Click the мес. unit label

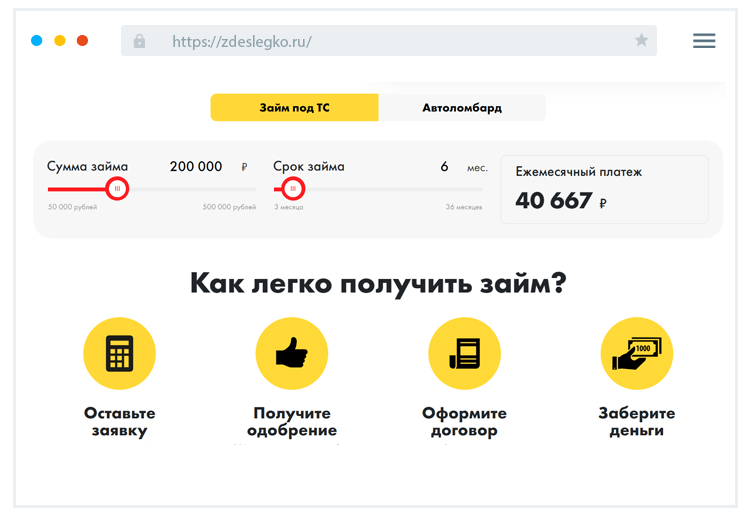477,168
